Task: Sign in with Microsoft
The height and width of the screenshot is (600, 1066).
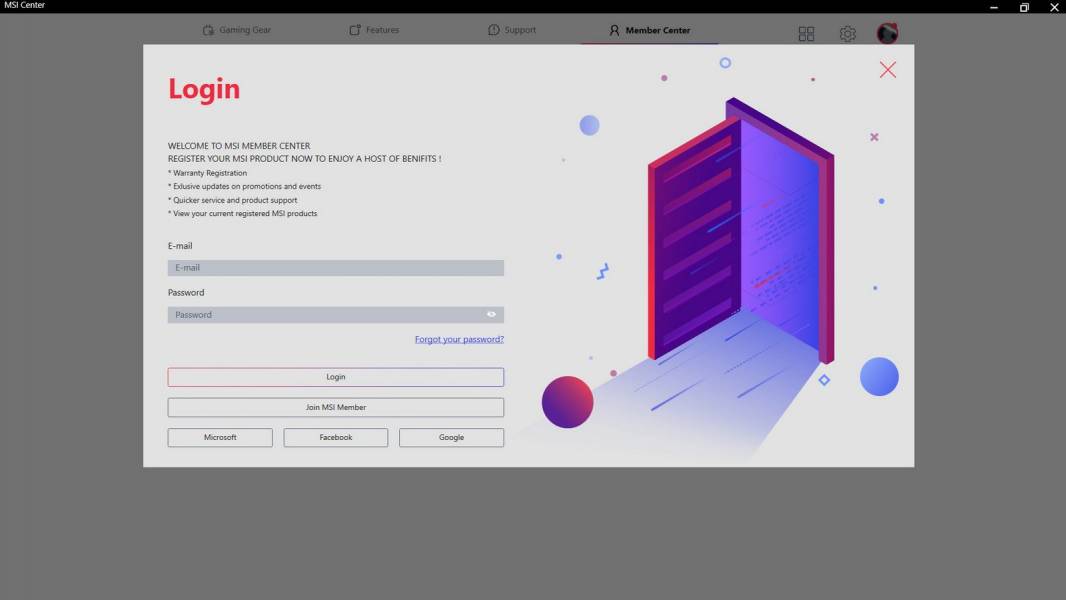Action: (220, 438)
